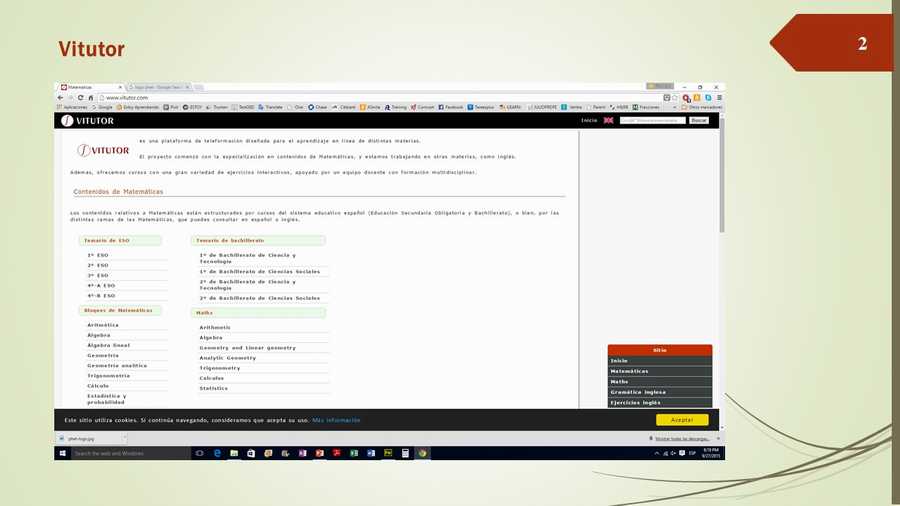Image resolution: width=900 pixels, height=506 pixels.
Task: Focus the Vitutor site search field
Action: click(x=653, y=120)
